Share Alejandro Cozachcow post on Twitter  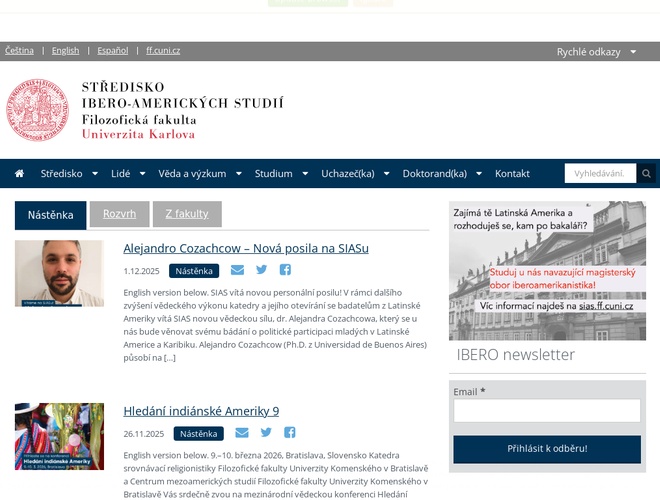262,270
